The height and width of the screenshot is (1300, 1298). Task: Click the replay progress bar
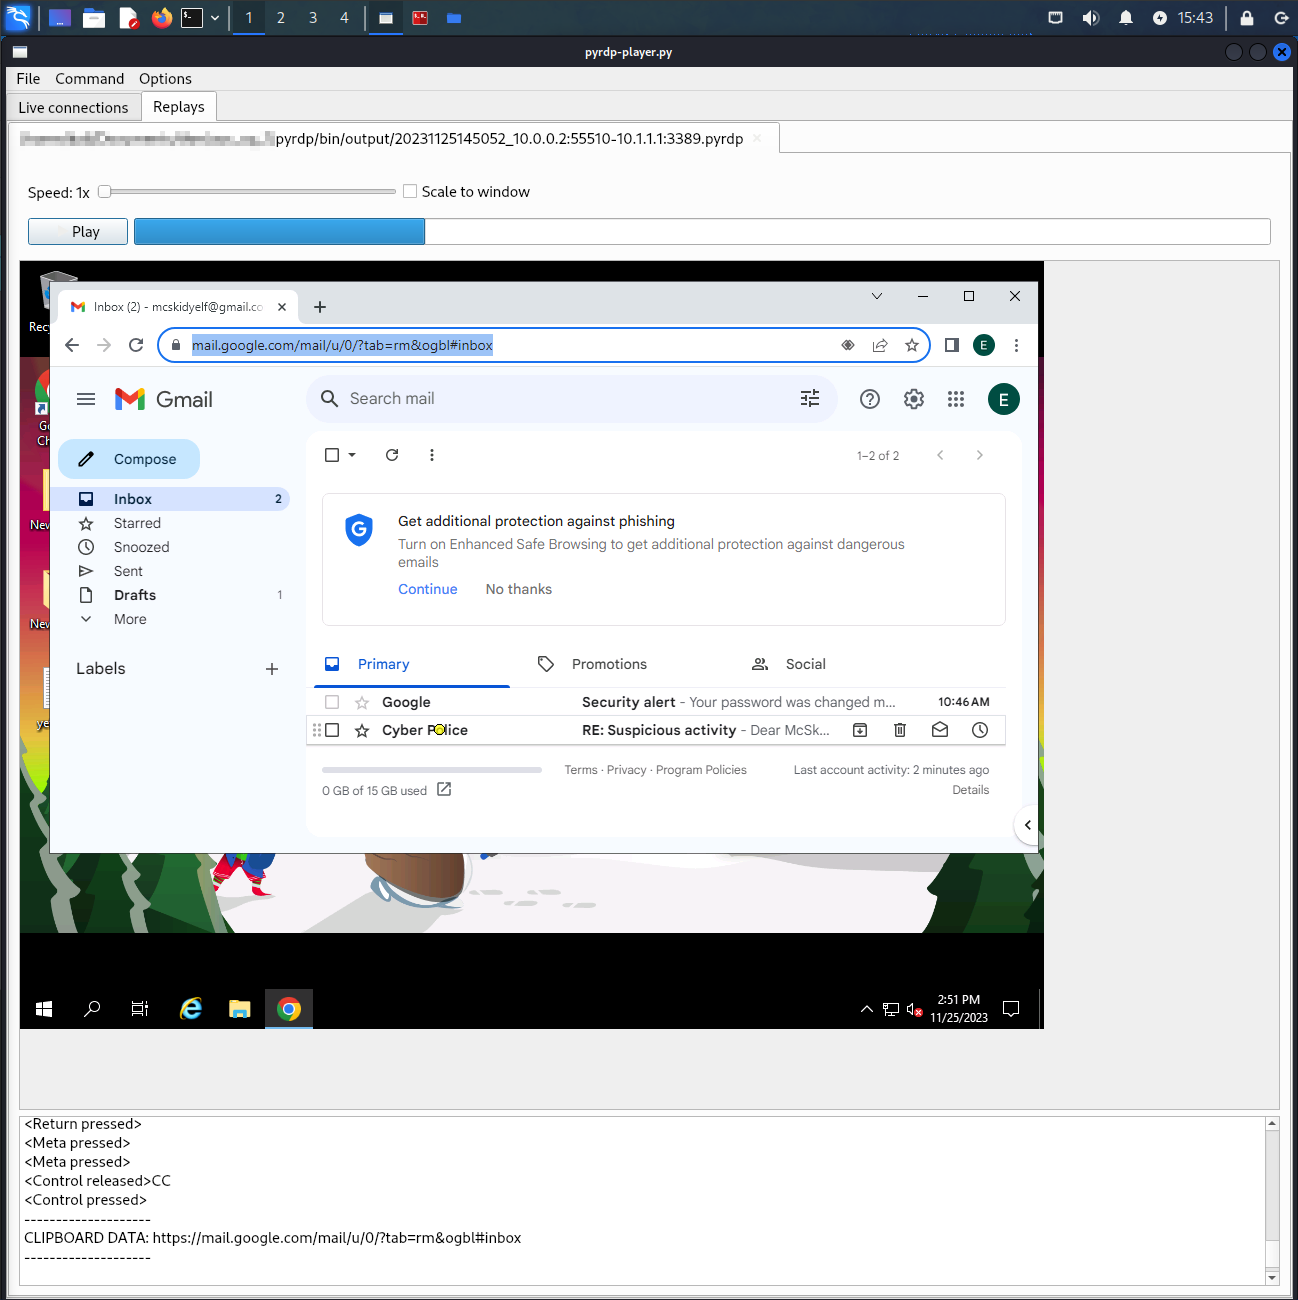(702, 231)
